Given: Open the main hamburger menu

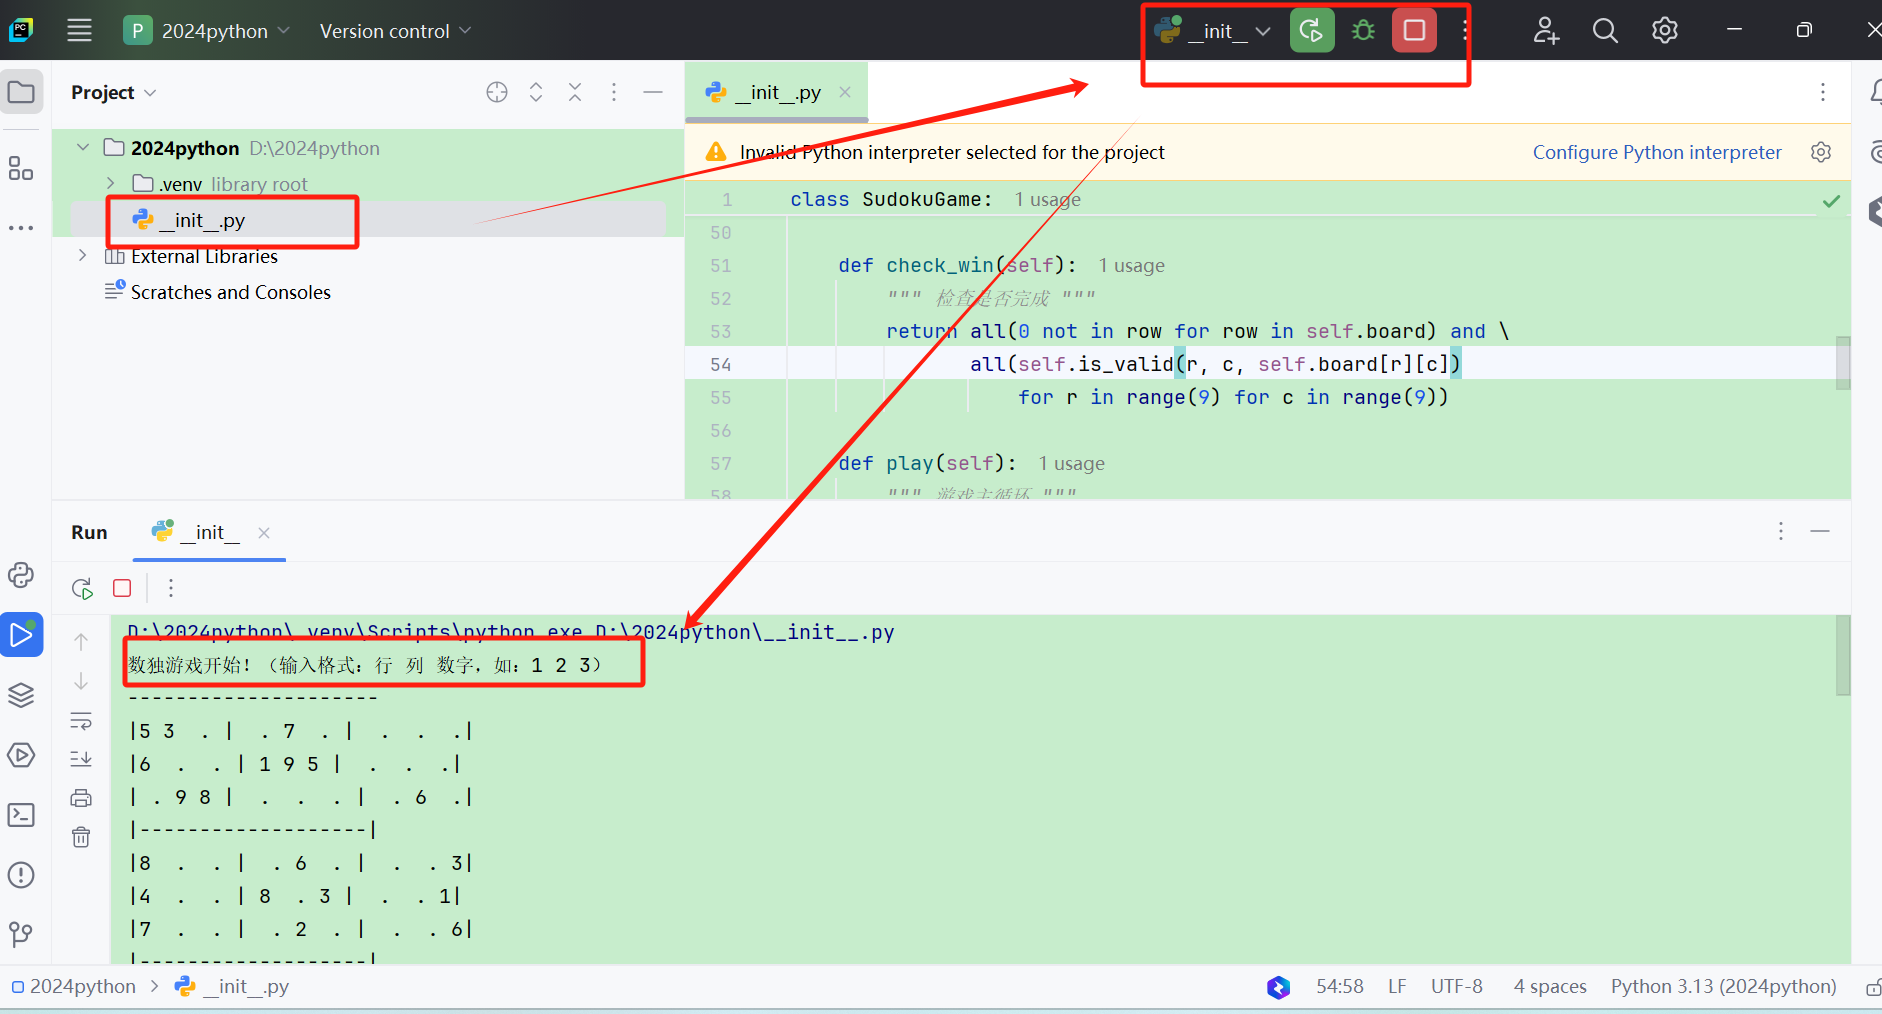Looking at the screenshot, I should (79, 30).
